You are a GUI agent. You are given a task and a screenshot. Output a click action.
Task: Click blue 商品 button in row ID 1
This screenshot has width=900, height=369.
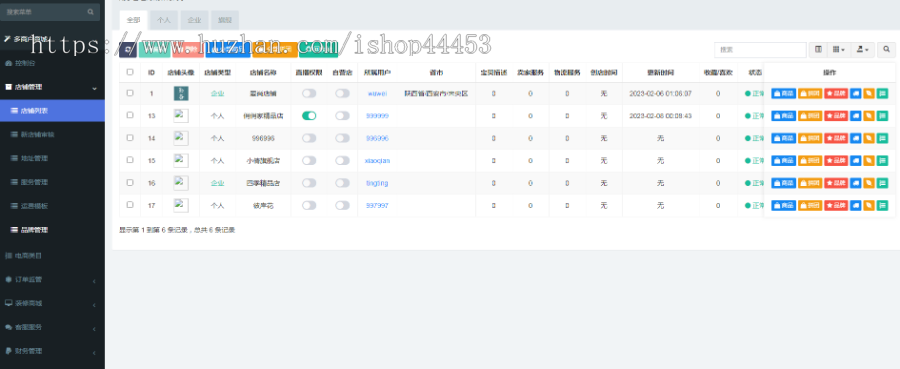tap(783, 94)
